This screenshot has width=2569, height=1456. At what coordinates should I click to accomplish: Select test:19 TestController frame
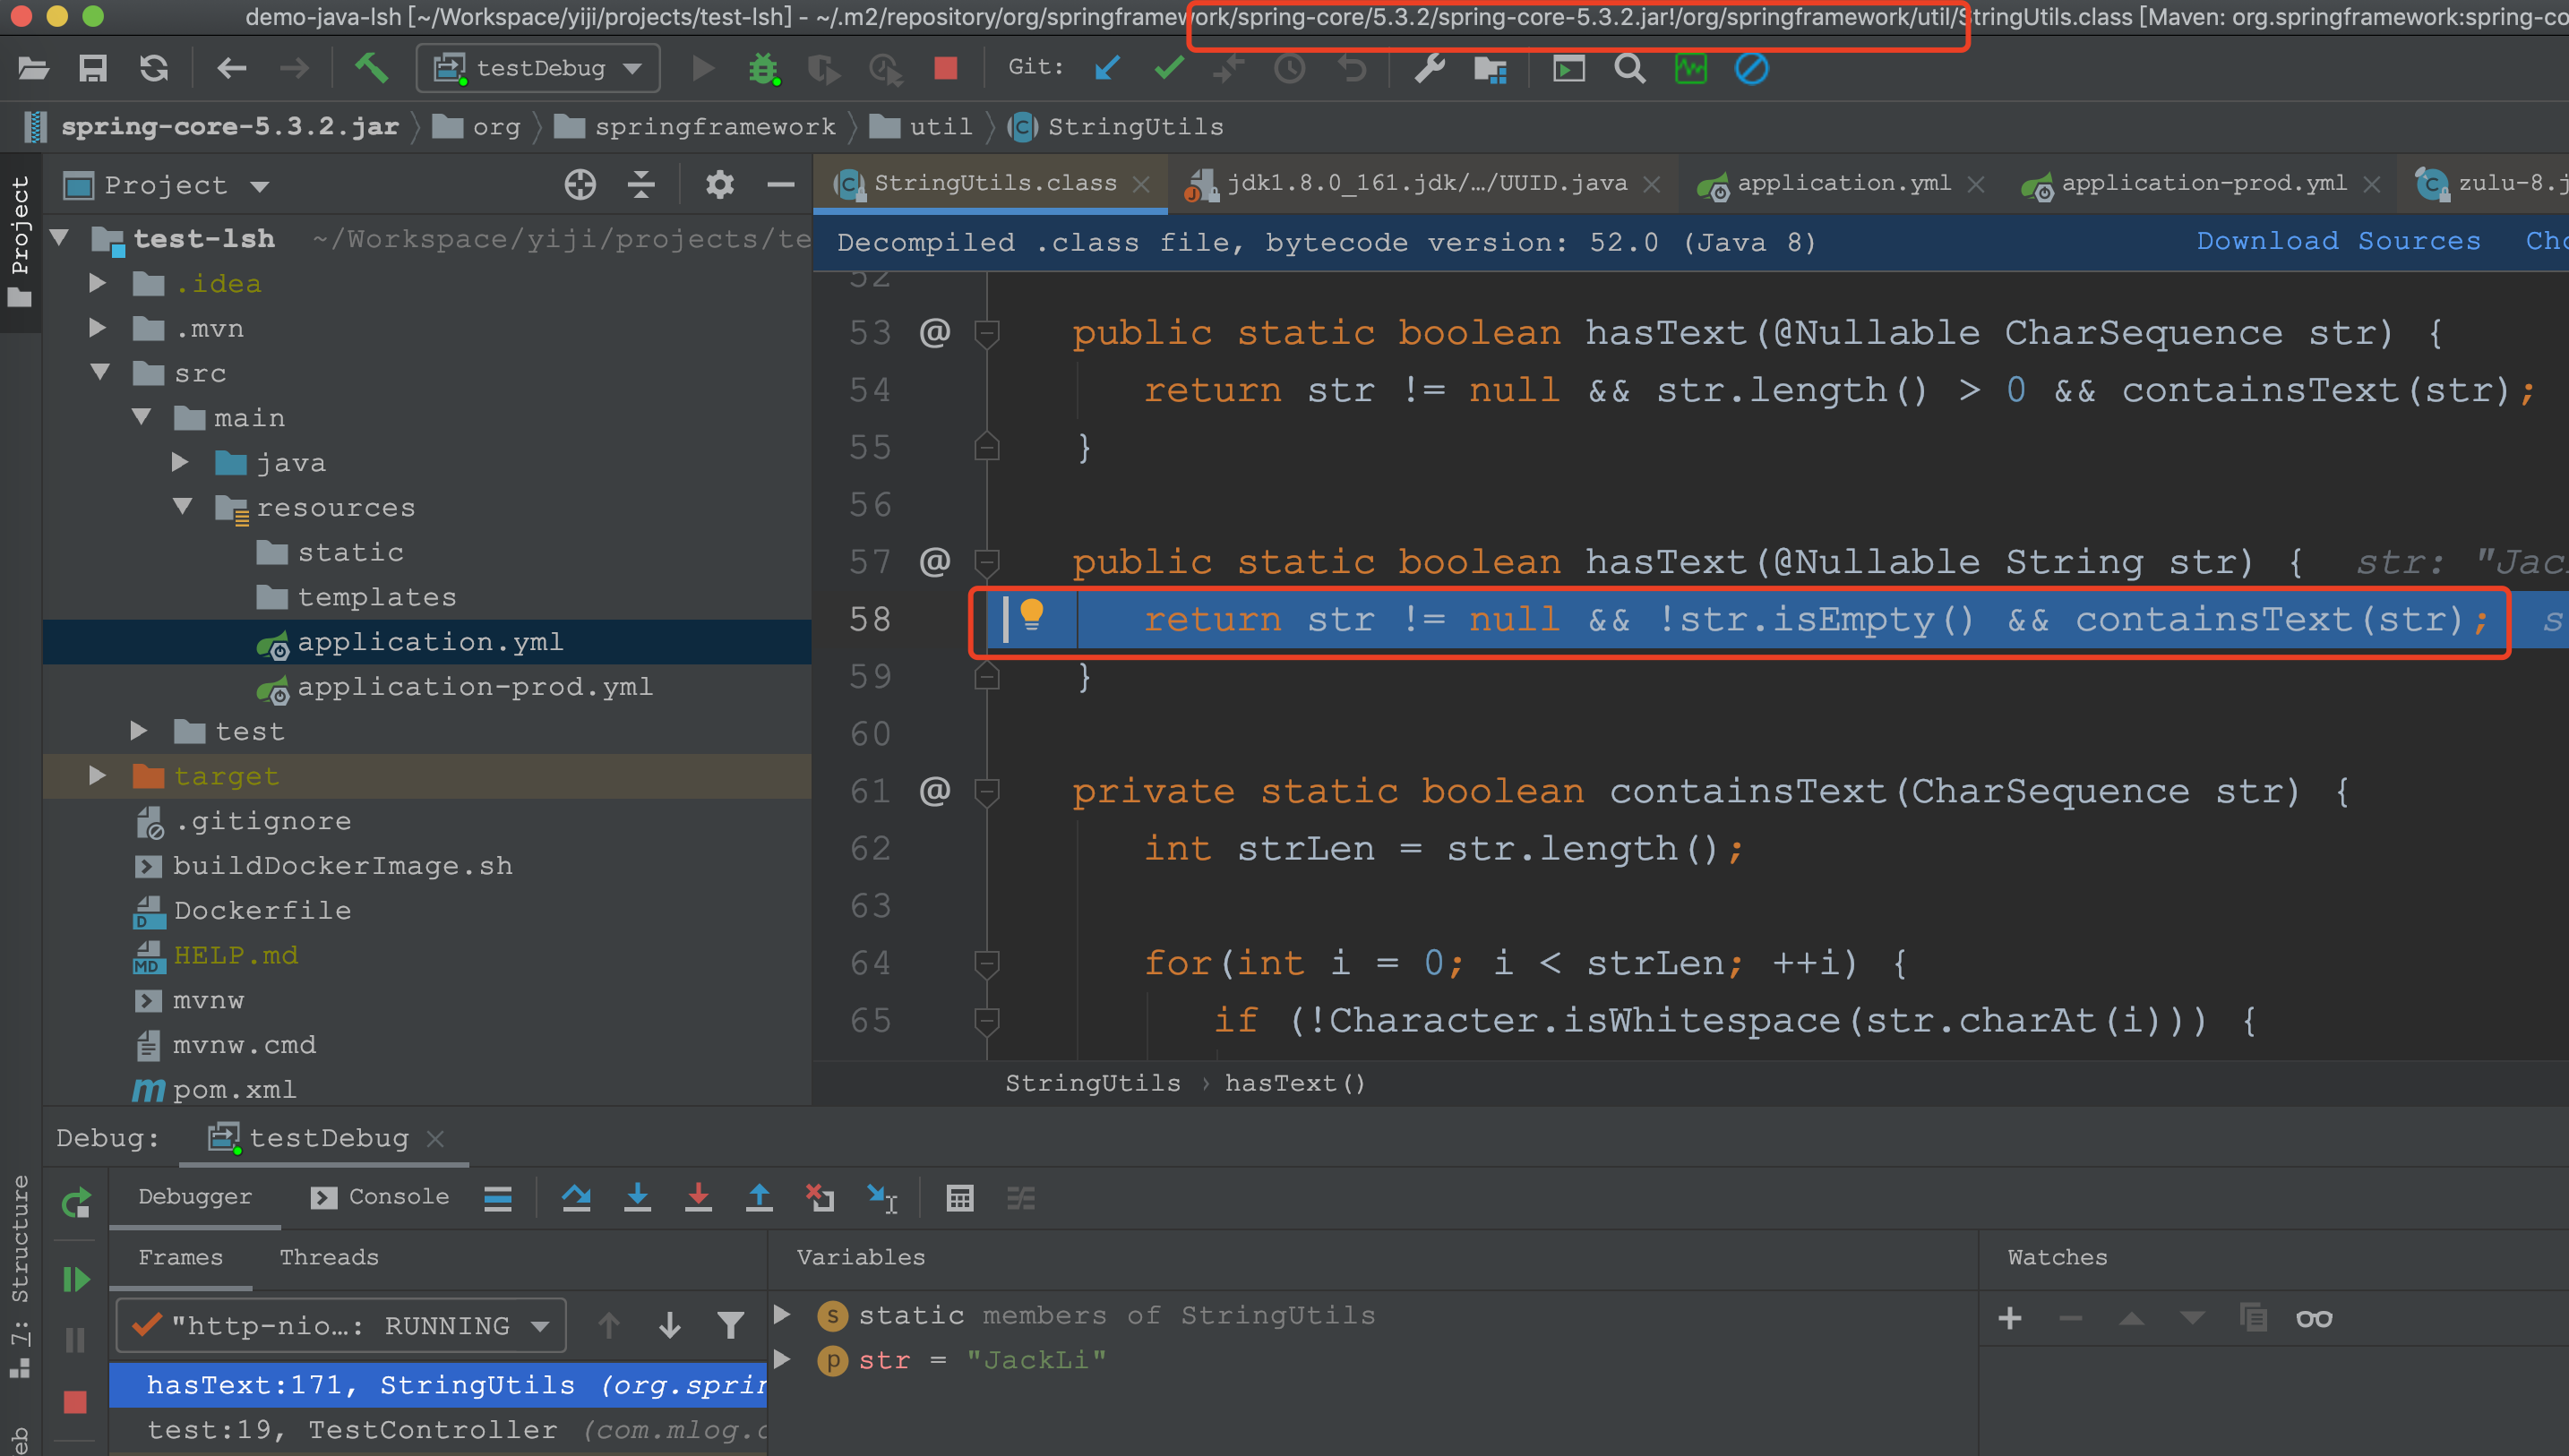438,1430
